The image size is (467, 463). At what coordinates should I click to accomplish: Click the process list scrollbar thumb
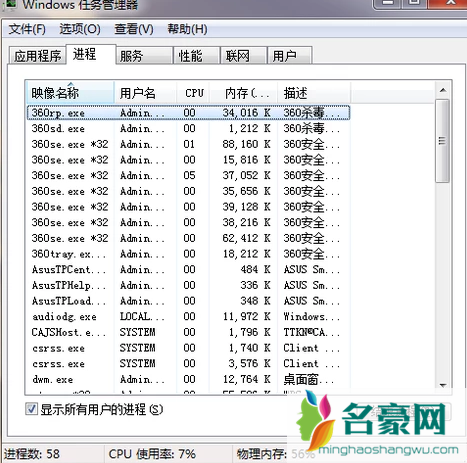(443, 141)
